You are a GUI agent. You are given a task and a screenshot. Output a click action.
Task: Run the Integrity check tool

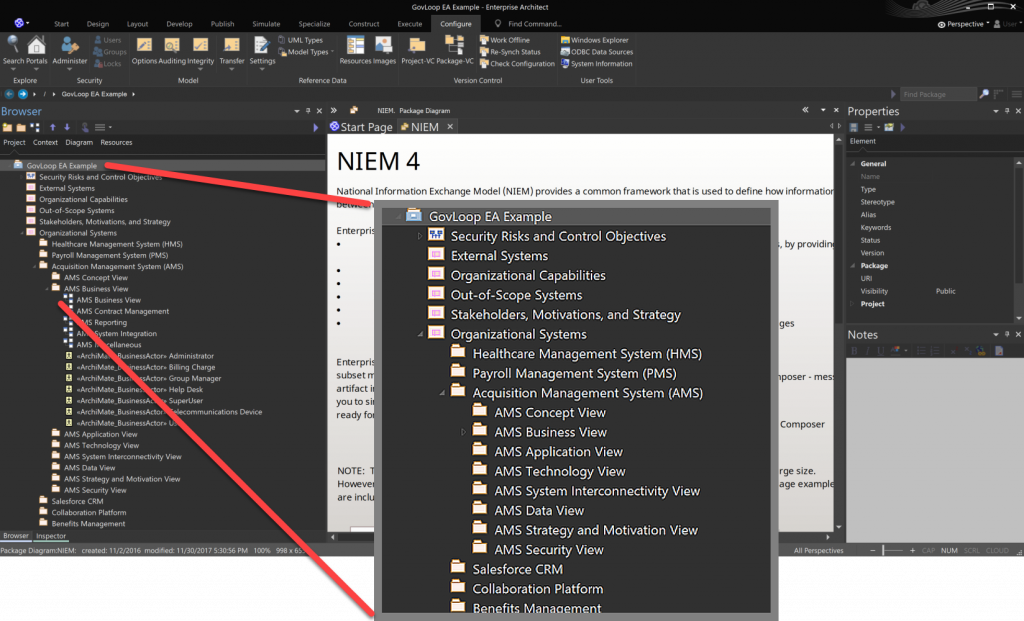[x=200, y=51]
